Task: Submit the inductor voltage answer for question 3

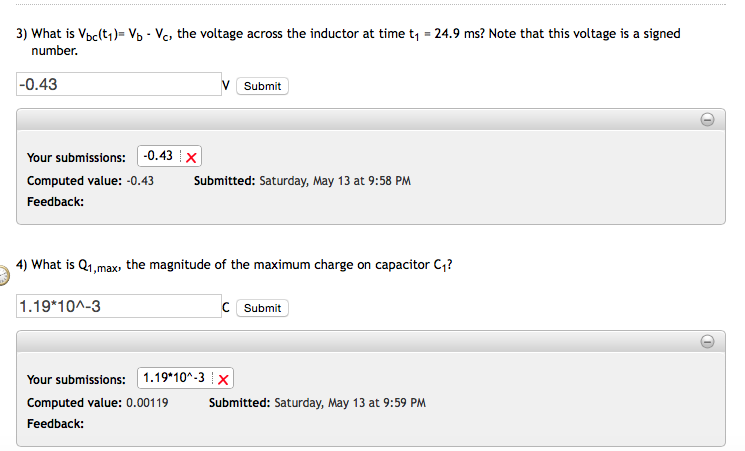Action: point(262,86)
